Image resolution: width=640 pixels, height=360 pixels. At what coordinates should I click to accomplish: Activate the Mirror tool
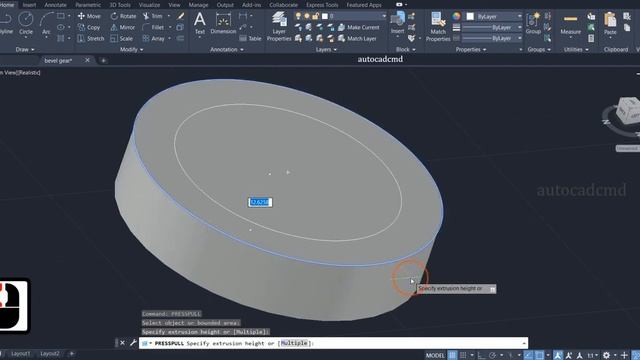[123, 27]
